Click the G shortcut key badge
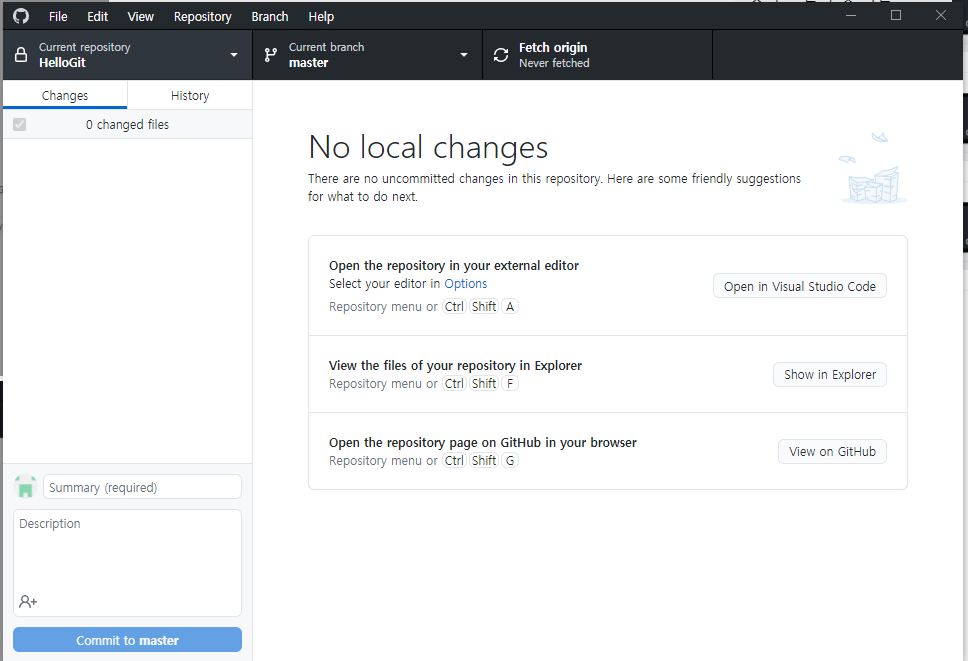968x661 pixels. (510, 461)
